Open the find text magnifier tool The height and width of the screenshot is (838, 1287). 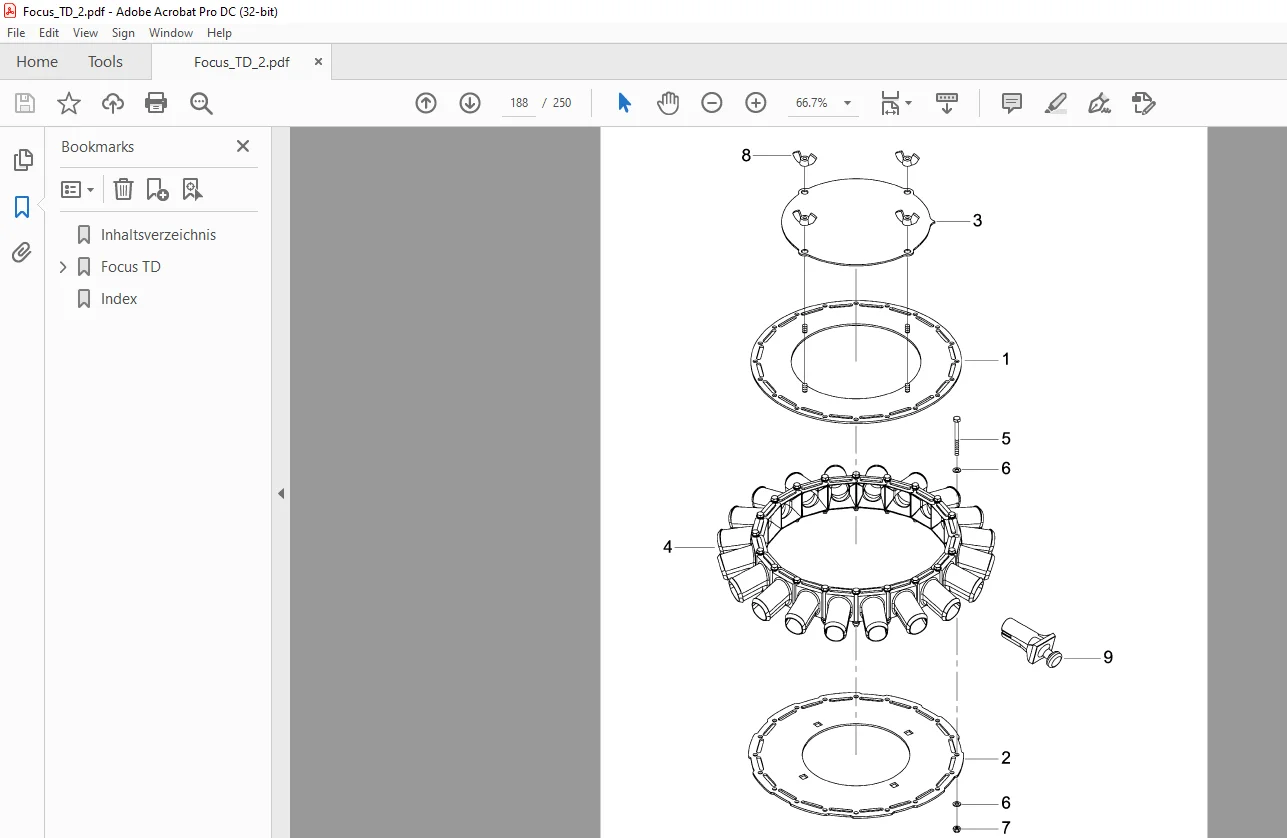pyautogui.click(x=201, y=103)
